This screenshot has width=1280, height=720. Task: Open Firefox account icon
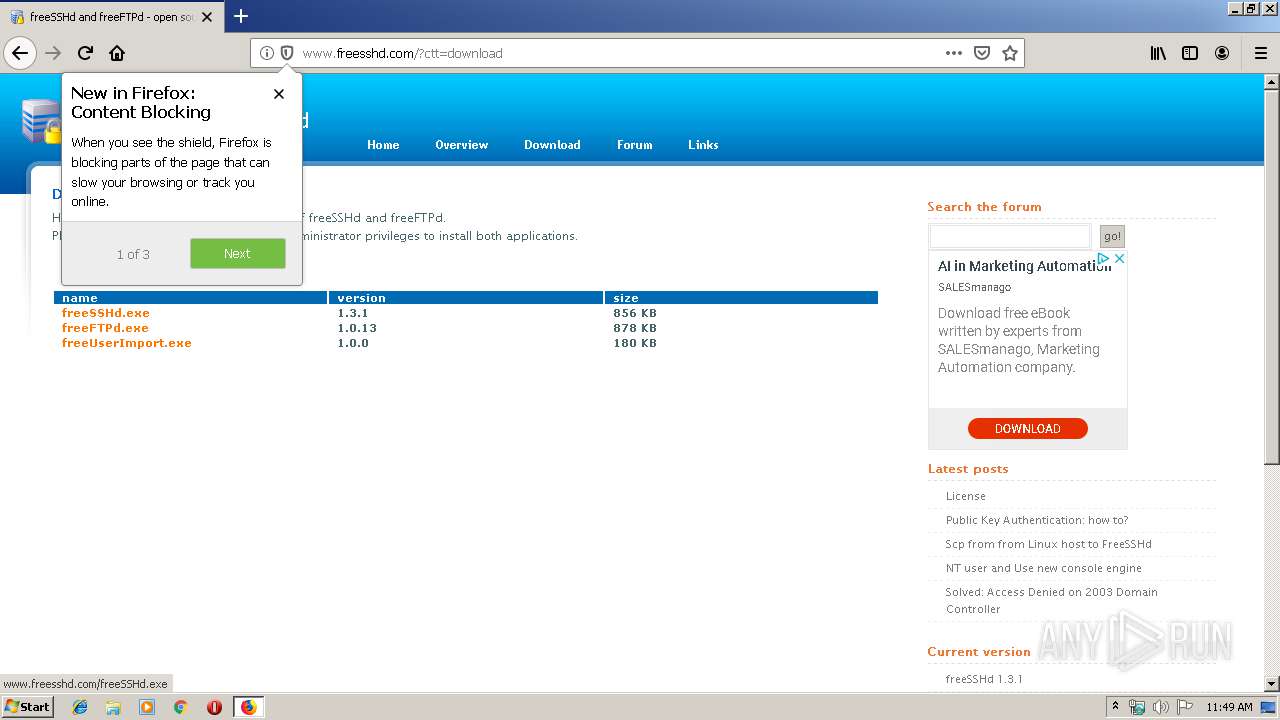[x=1222, y=53]
